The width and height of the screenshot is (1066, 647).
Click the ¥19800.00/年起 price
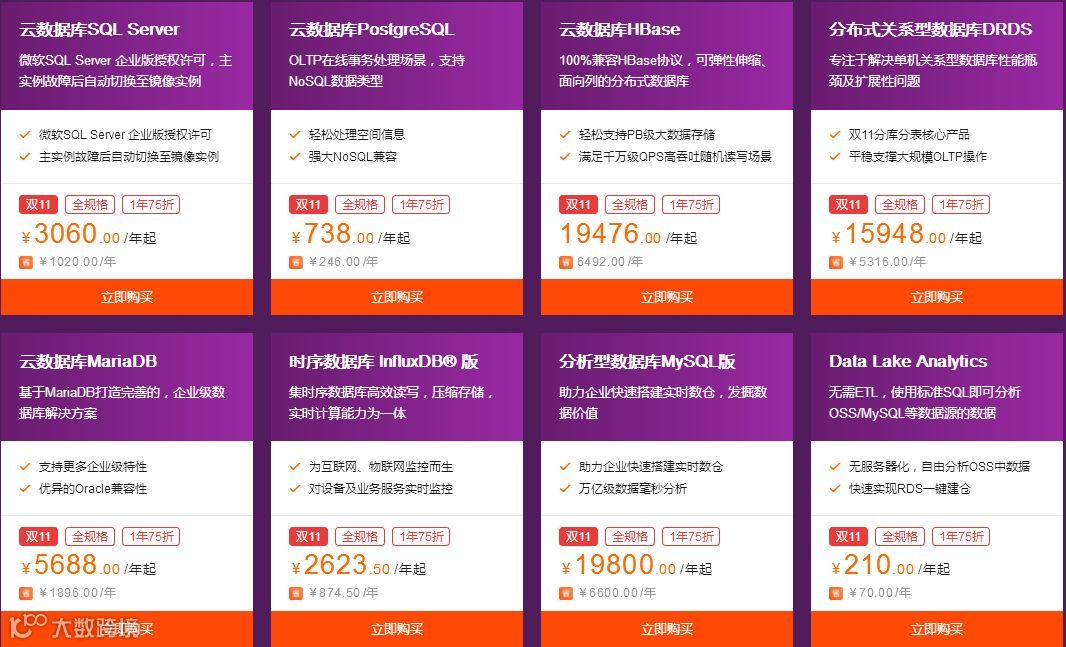point(636,565)
